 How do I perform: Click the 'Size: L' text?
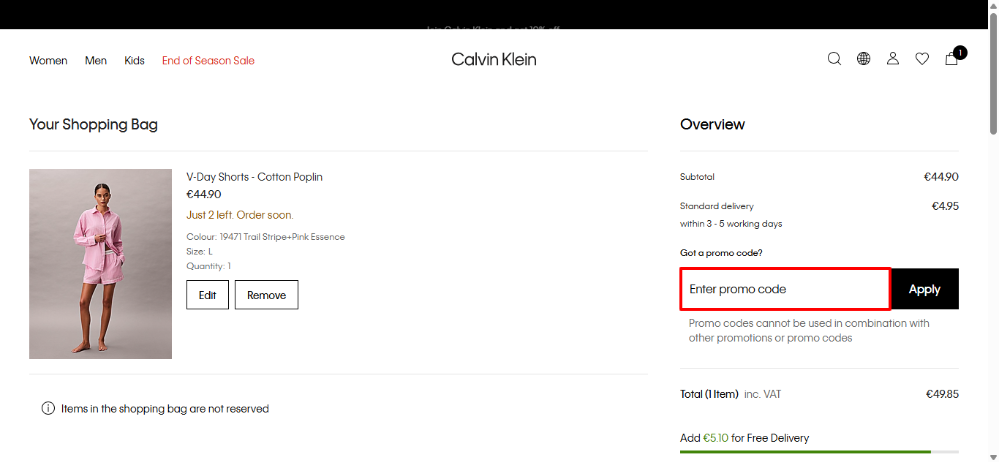click(x=199, y=252)
